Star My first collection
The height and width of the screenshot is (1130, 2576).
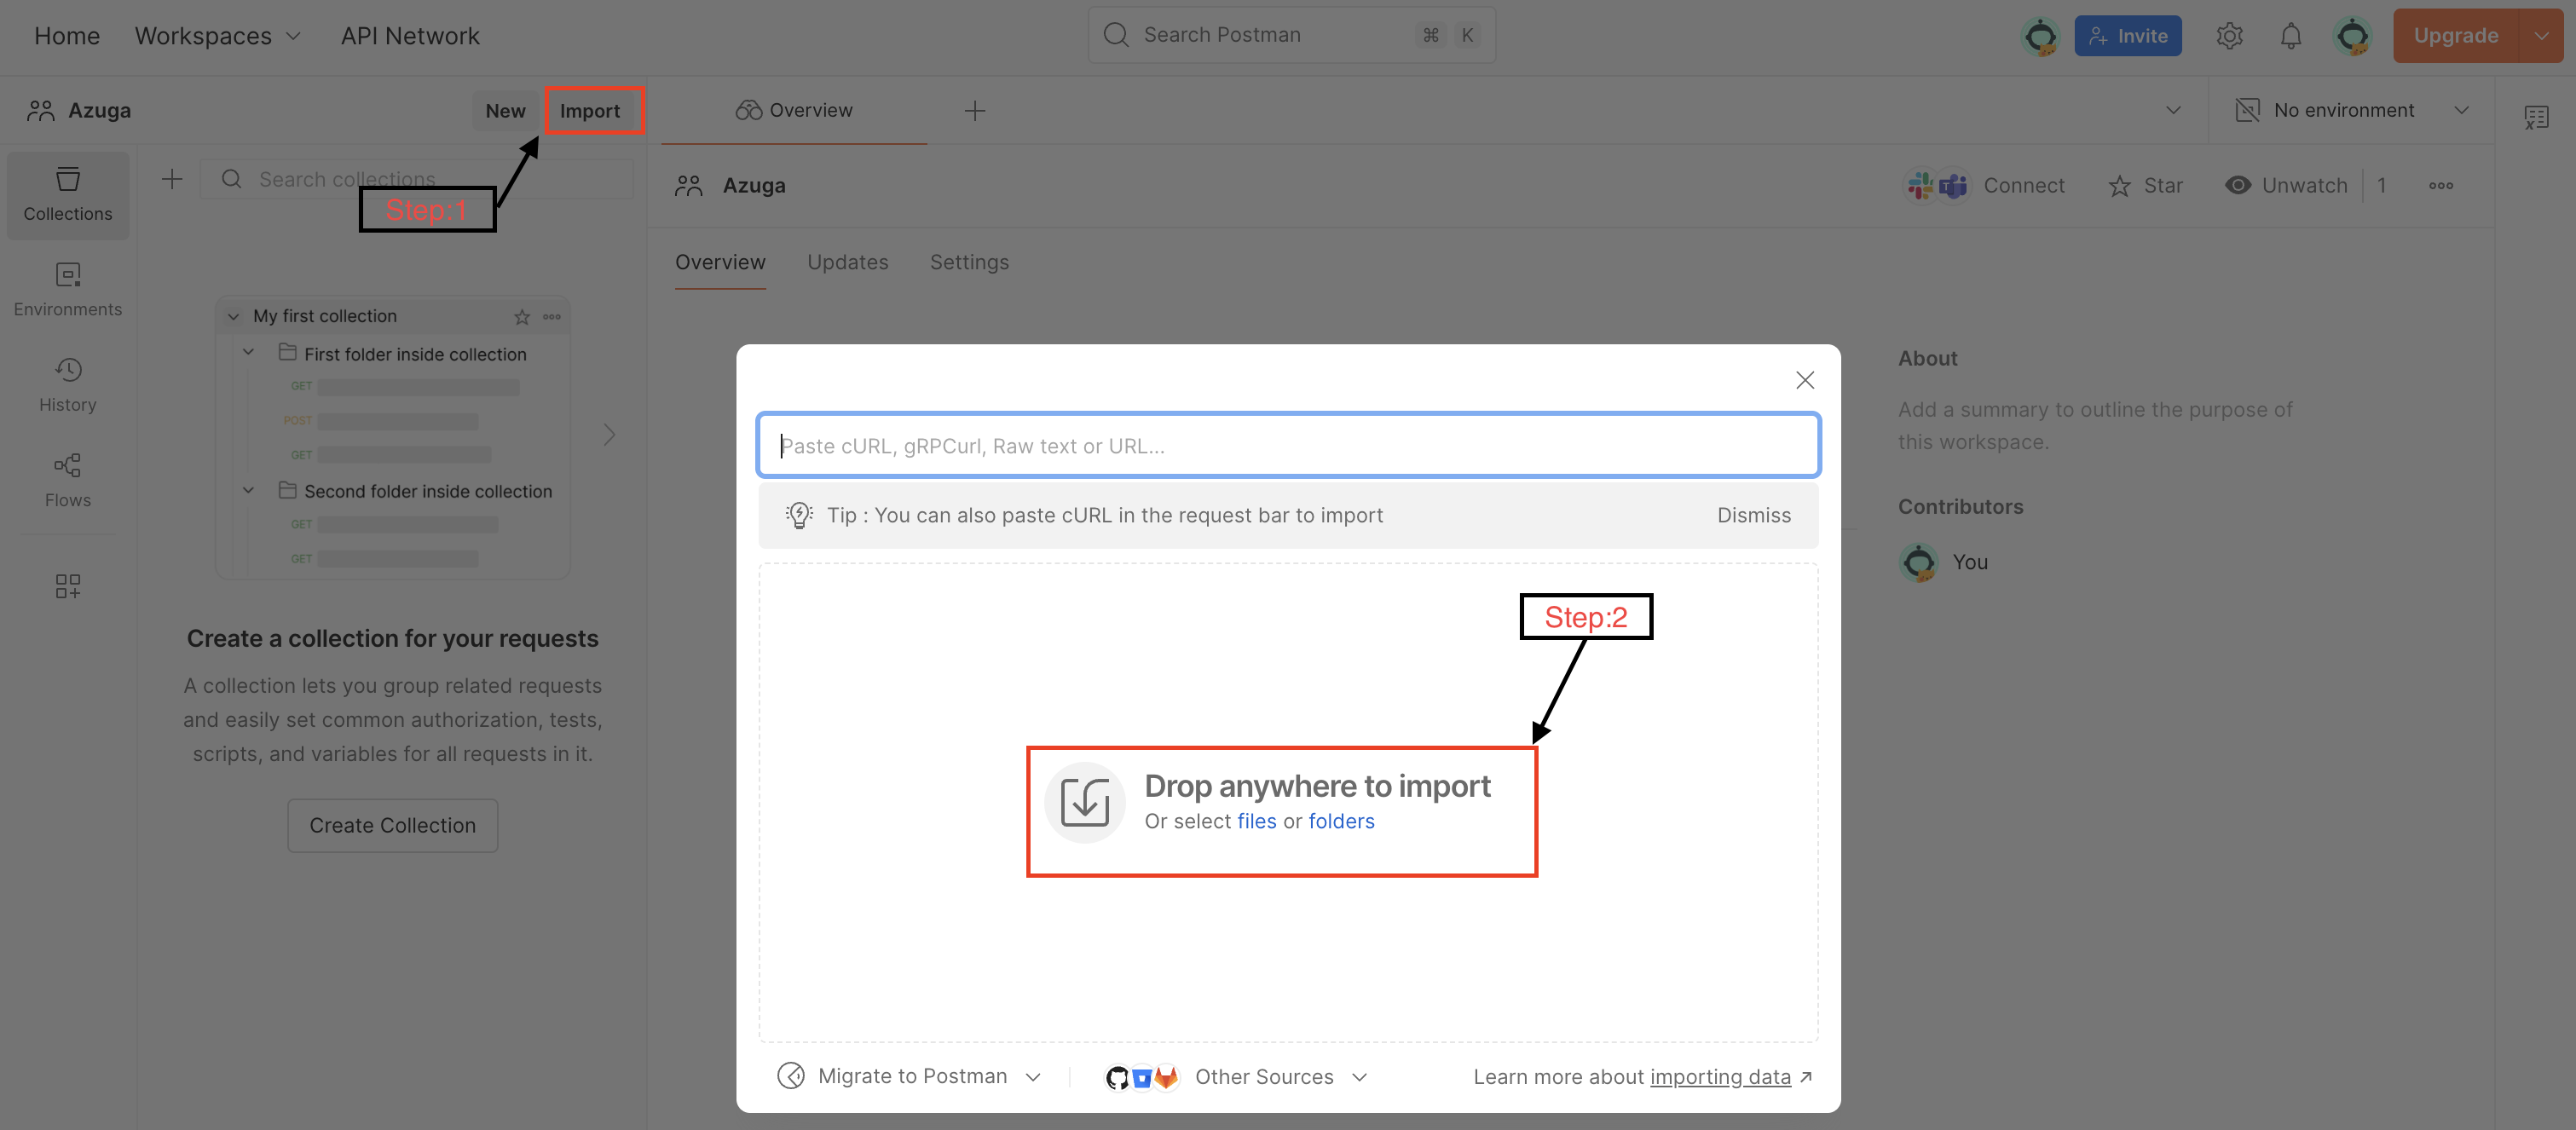(x=522, y=317)
